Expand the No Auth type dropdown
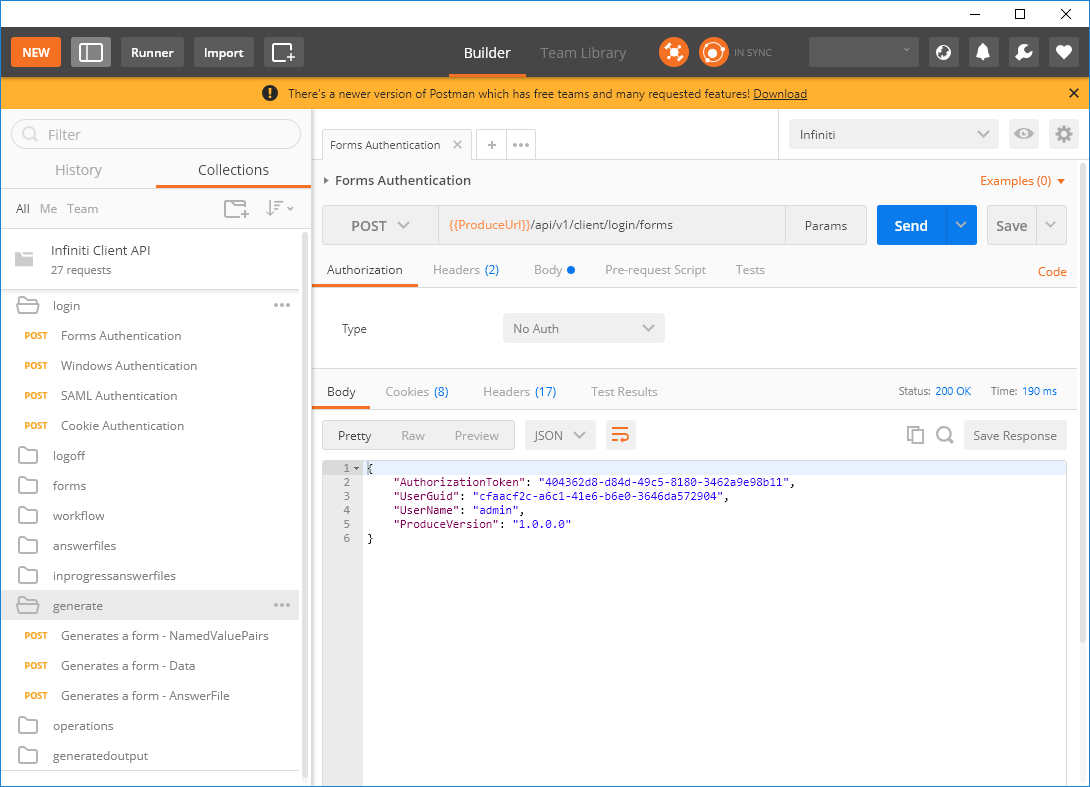1090x787 pixels. 583,328
